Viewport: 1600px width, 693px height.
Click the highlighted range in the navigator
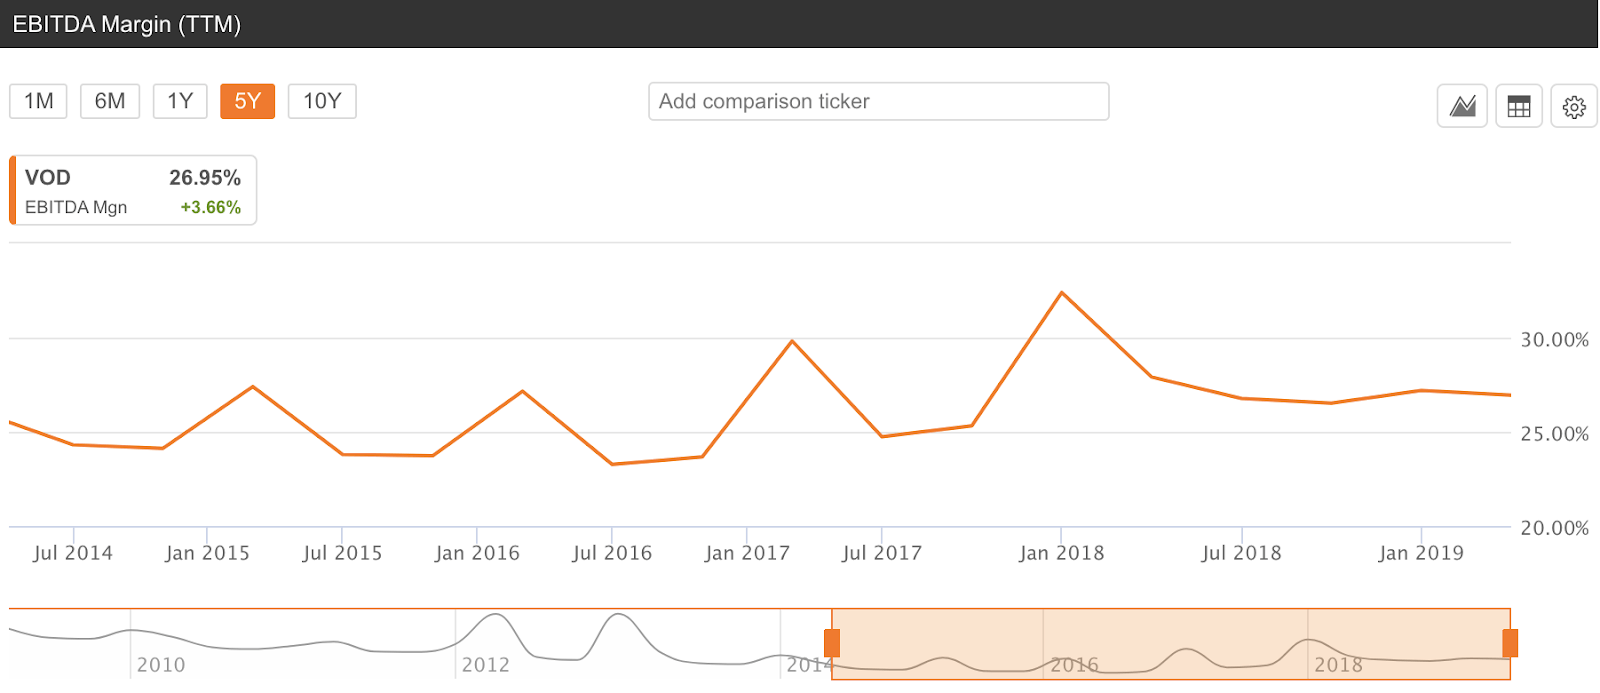click(1171, 643)
